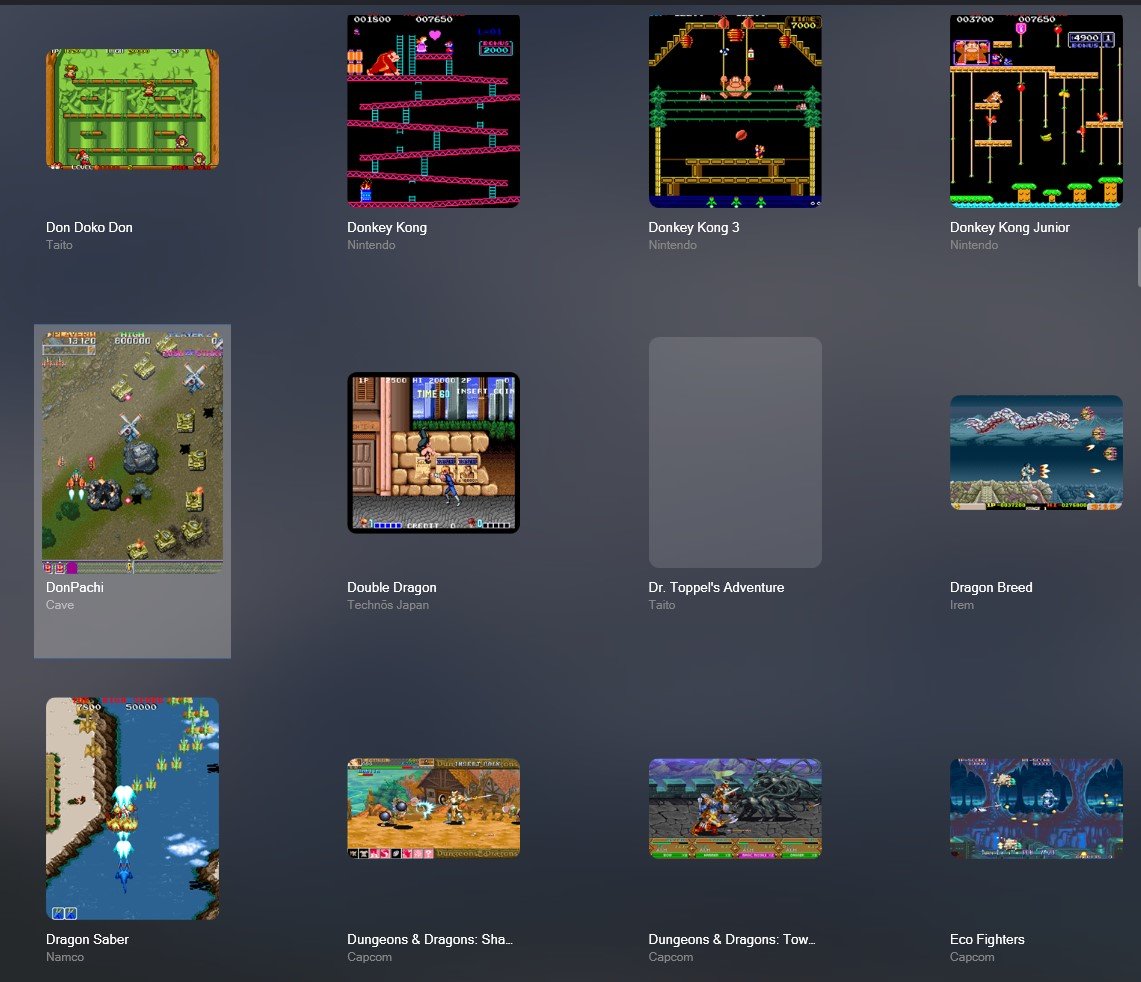
Task: Open Dungeons & Dragons: Tow... thumbnail
Action: pyautogui.click(x=735, y=809)
